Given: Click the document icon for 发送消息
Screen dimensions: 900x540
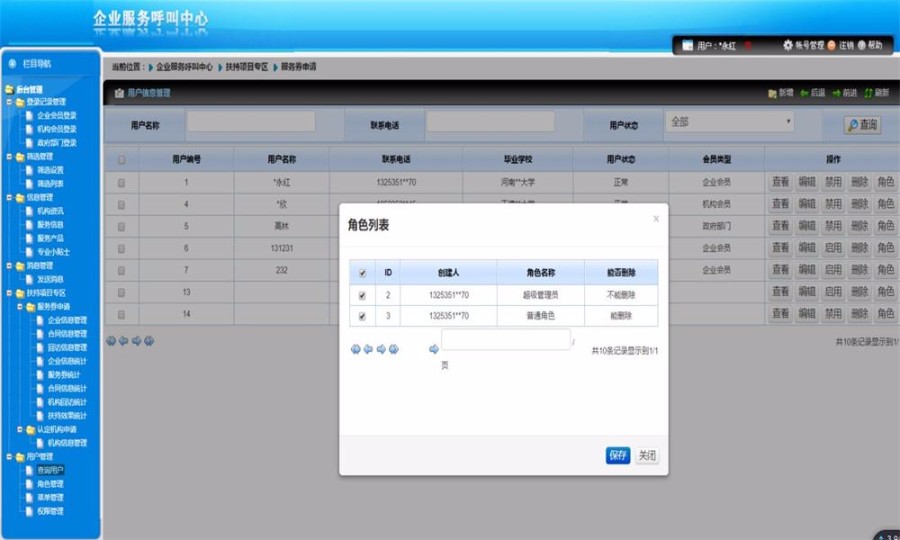Looking at the screenshot, I should coord(29,279).
